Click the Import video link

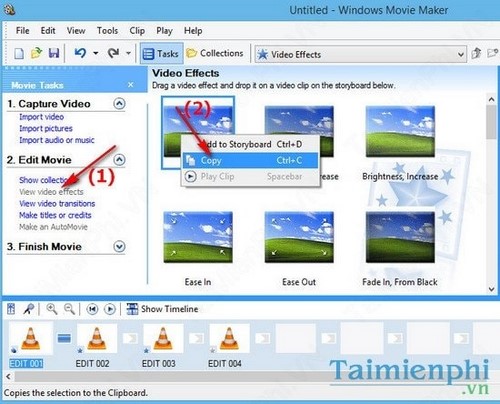tap(41, 117)
